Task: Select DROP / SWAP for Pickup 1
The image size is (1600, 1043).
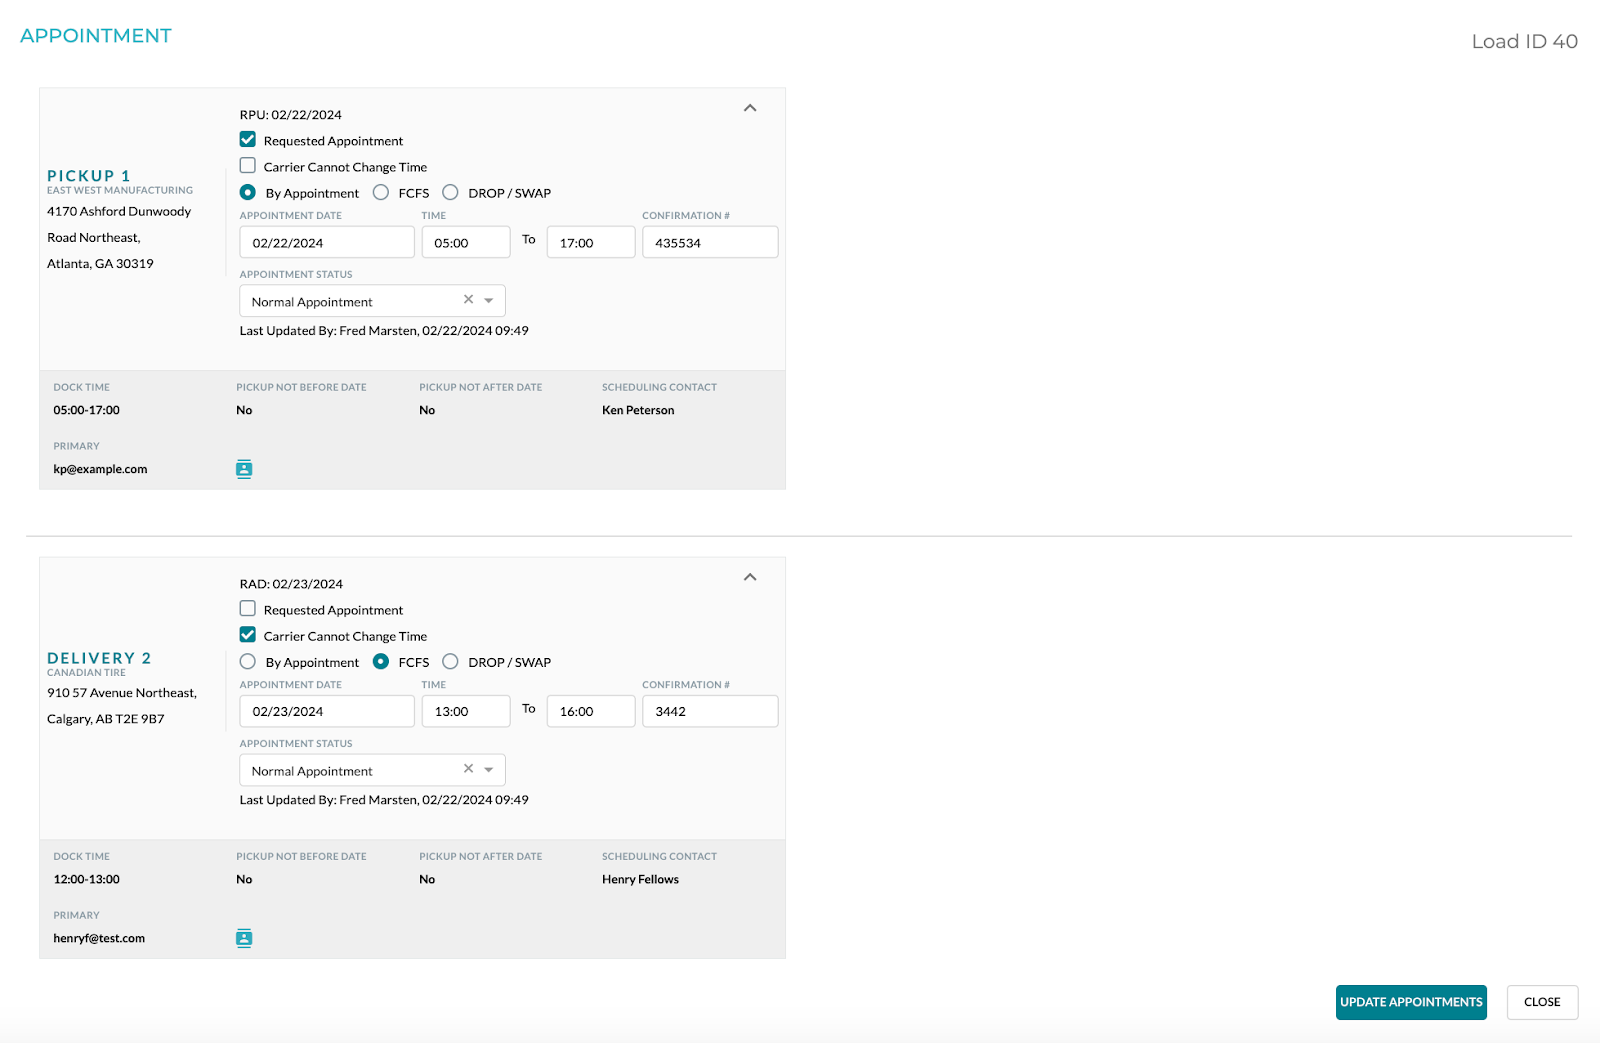Action: pyautogui.click(x=451, y=193)
